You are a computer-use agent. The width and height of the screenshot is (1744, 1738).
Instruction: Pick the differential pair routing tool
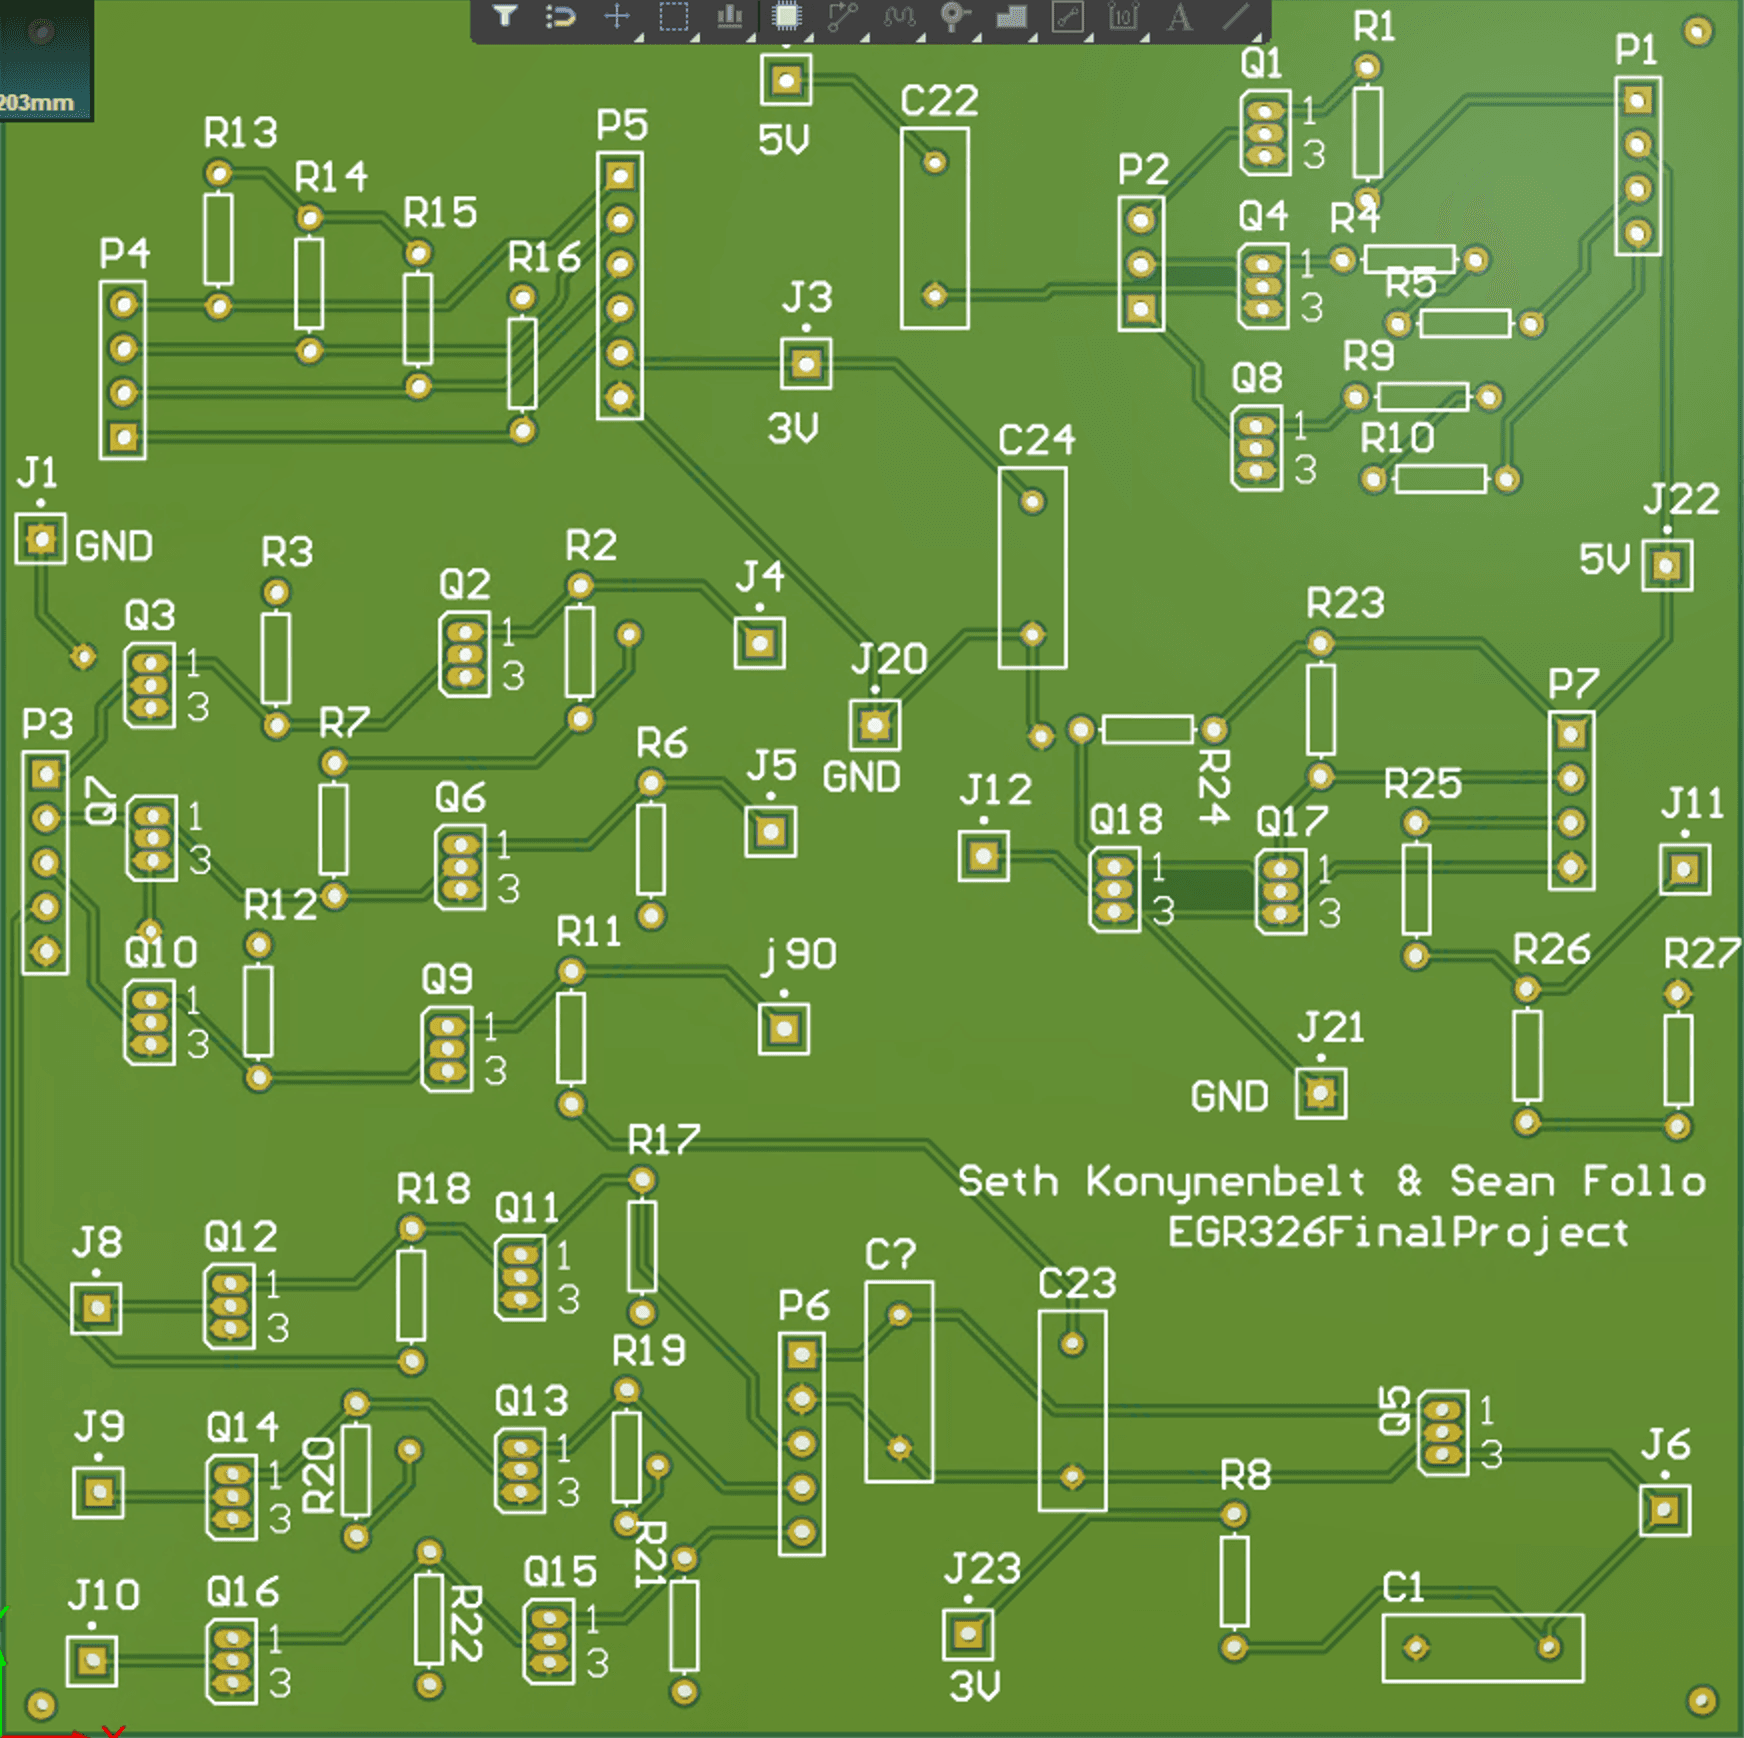(x=900, y=17)
